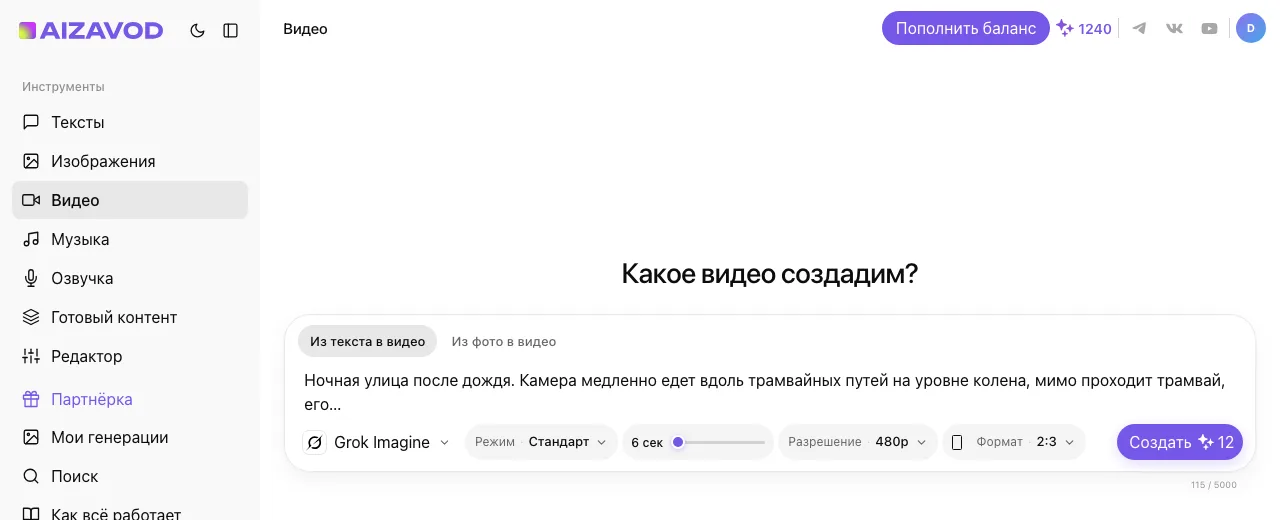
Task: Click the Мои генерации image icon
Action: click(31, 437)
